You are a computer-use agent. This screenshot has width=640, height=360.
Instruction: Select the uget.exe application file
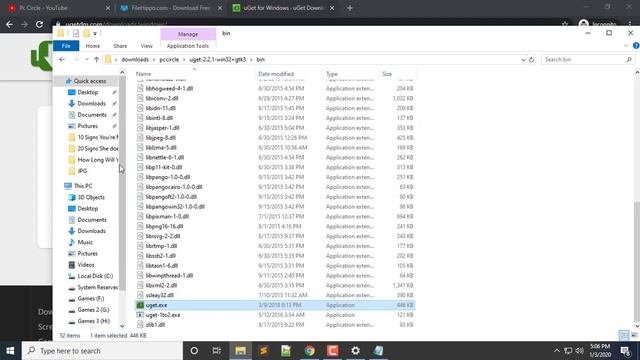pos(275,305)
